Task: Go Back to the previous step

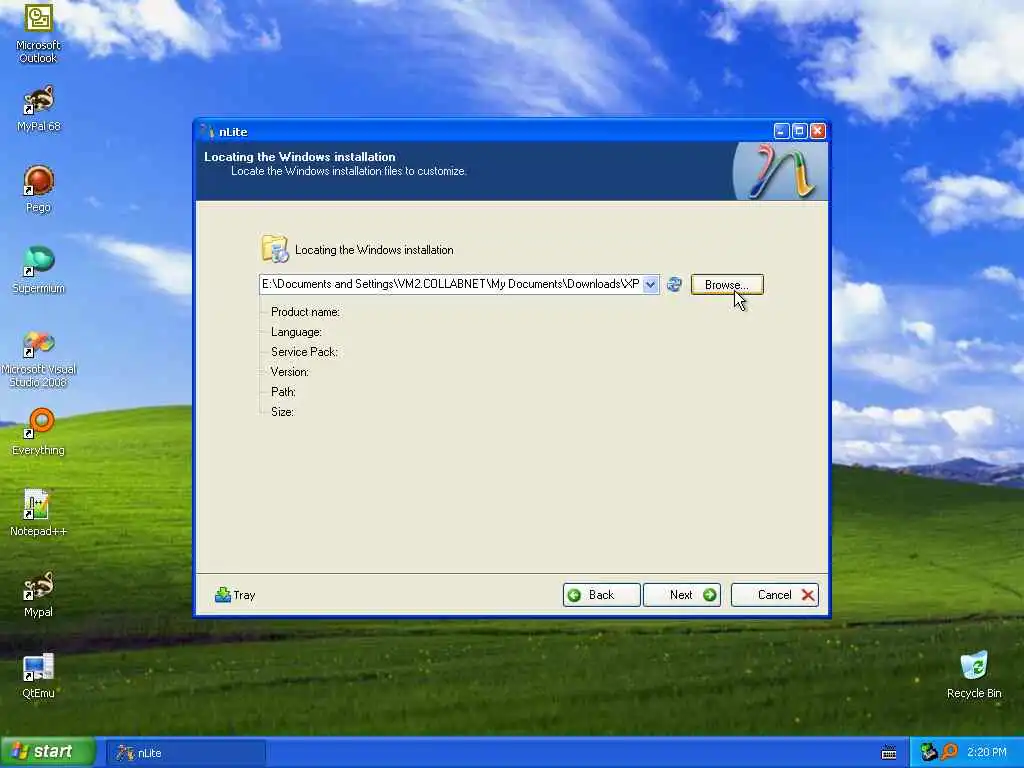Action: (601, 595)
